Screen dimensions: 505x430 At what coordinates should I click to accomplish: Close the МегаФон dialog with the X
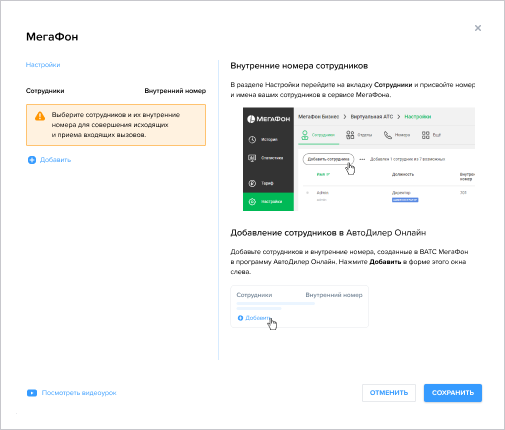[478, 28]
